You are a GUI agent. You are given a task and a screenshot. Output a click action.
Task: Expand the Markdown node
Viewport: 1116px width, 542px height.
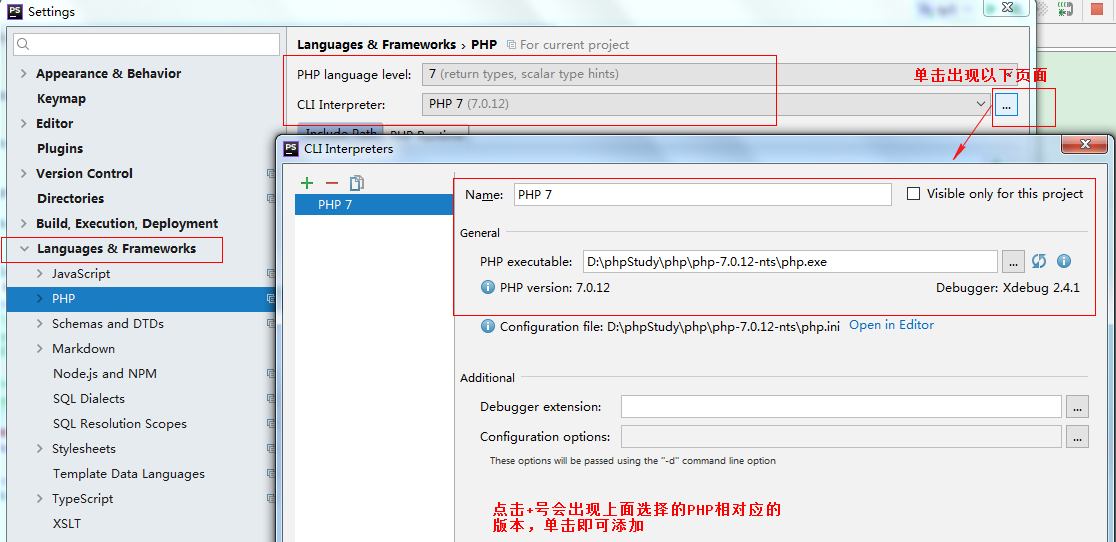click(40, 349)
